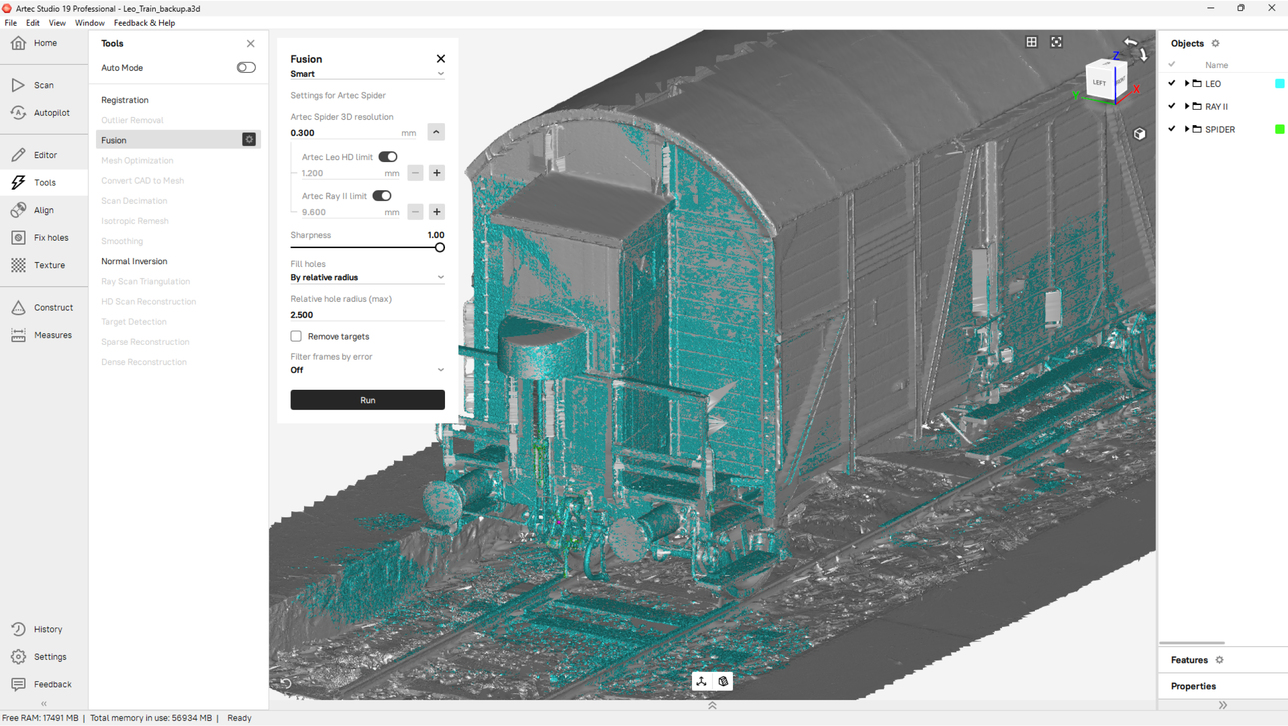Click the LEO cyan color swatch
Screen dimensions: 1288x726
[x=1279, y=84]
